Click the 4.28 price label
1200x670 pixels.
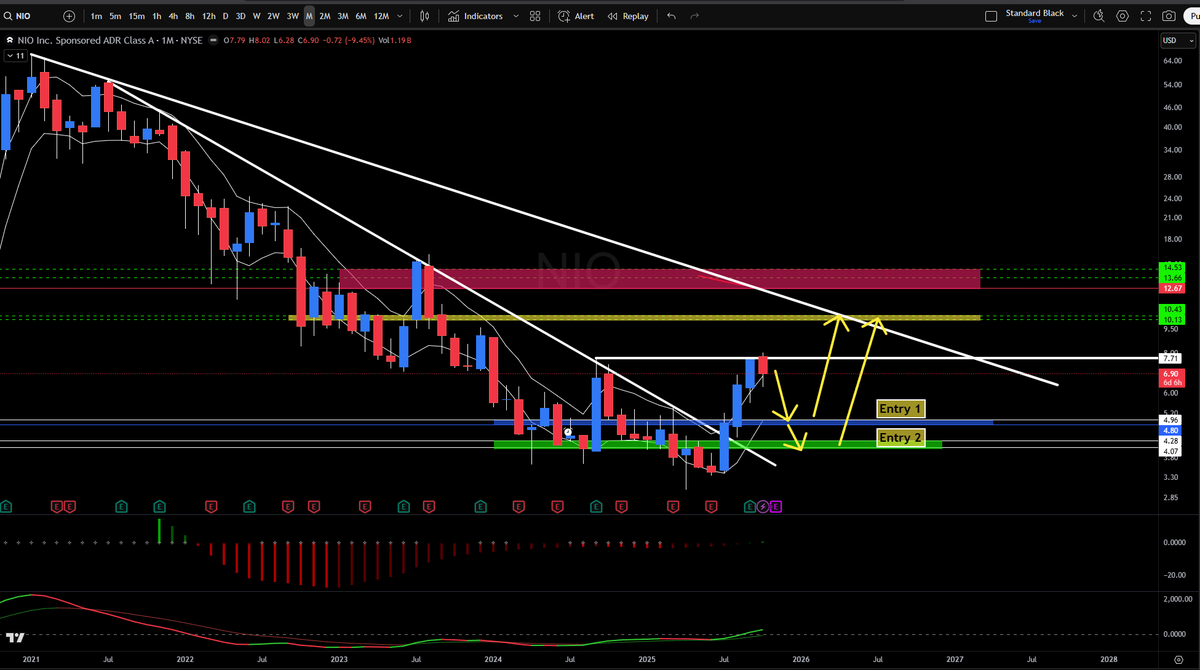(x=1169, y=440)
